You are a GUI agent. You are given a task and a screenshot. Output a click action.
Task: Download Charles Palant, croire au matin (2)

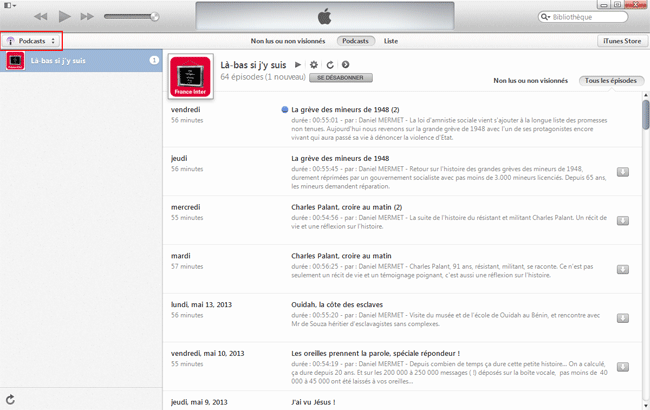pyautogui.click(x=623, y=221)
